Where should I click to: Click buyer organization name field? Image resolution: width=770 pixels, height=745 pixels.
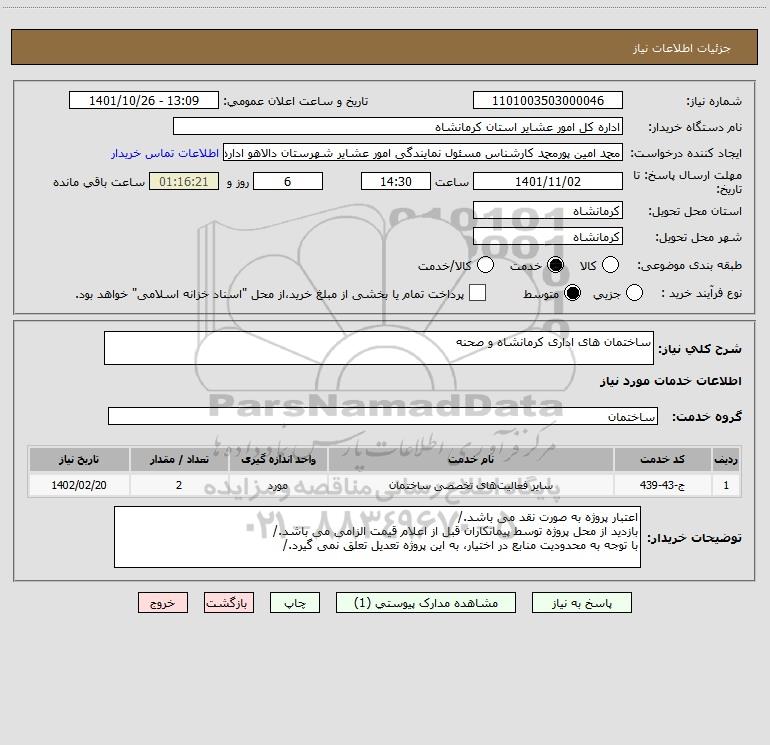pyautogui.click(x=398, y=127)
